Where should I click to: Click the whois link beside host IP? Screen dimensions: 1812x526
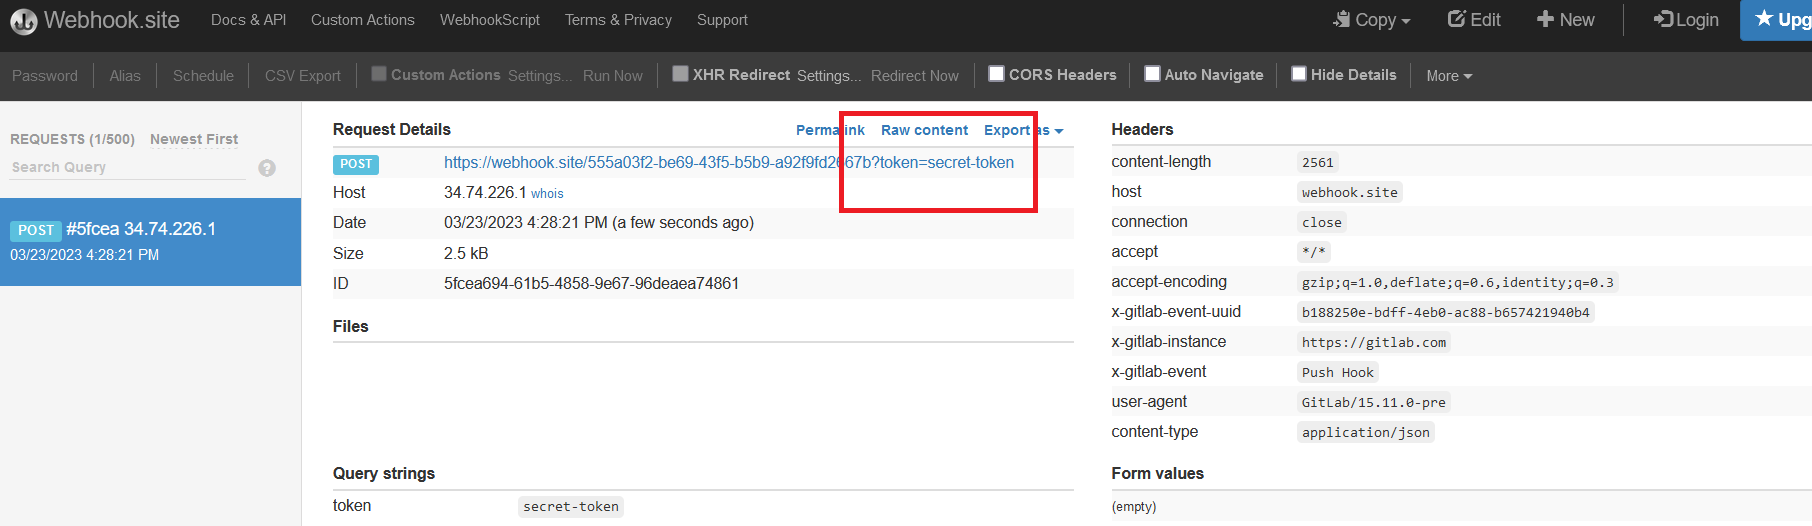pos(547,194)
